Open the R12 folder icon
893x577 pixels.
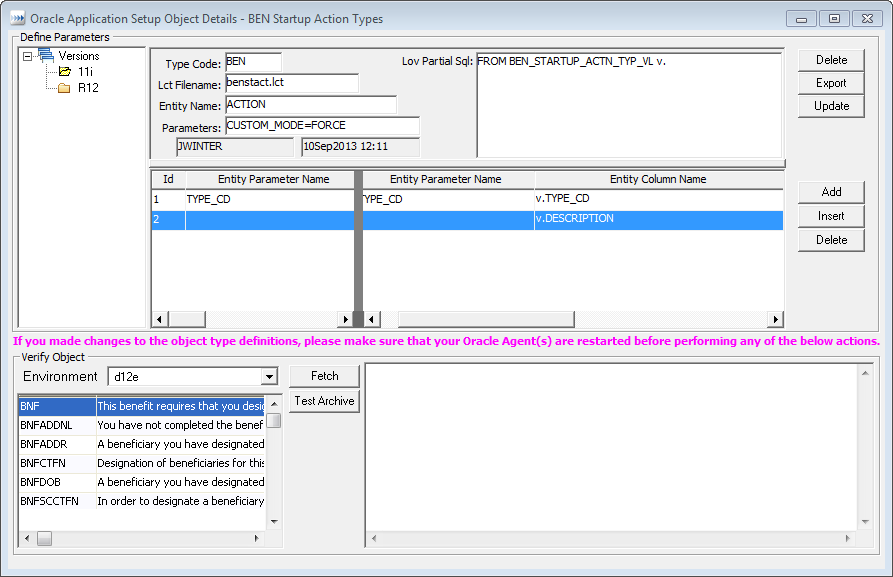pos(64,88)
